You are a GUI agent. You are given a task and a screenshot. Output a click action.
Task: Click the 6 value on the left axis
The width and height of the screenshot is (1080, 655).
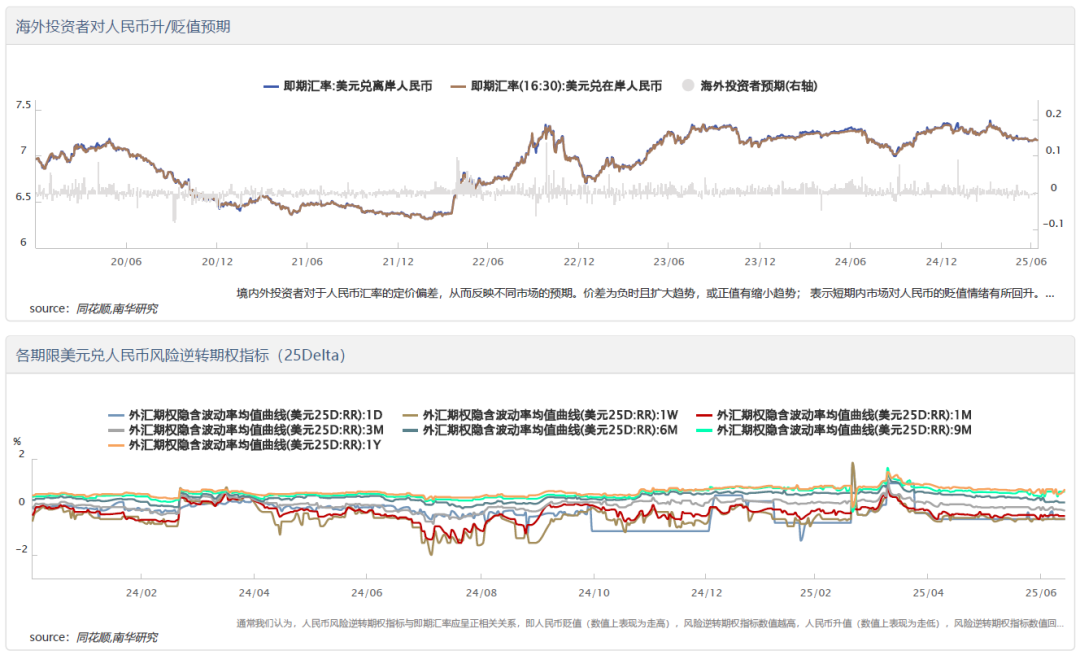click(x=23, y=242)
